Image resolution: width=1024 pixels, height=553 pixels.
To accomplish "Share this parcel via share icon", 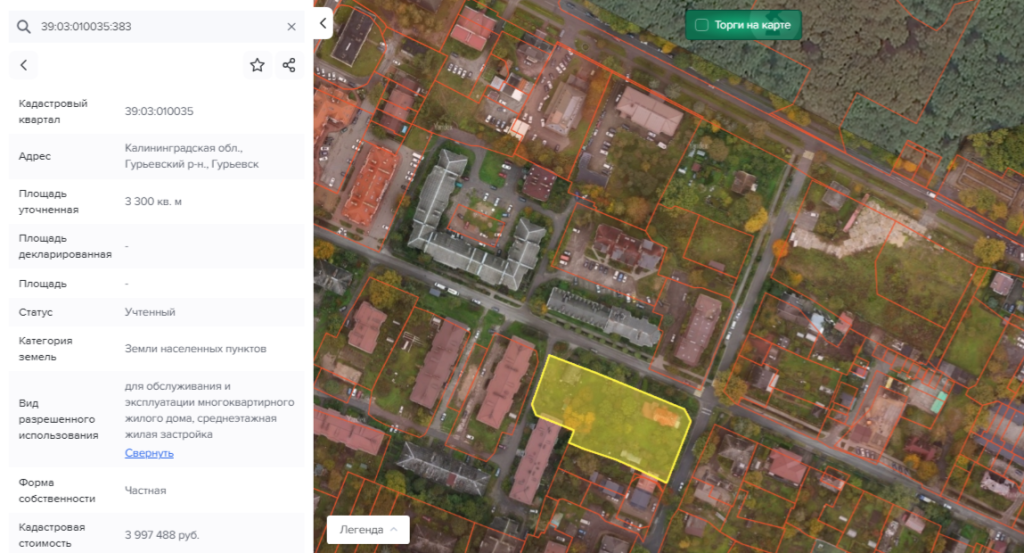I will pyautogui.click(x=289, y=65).
